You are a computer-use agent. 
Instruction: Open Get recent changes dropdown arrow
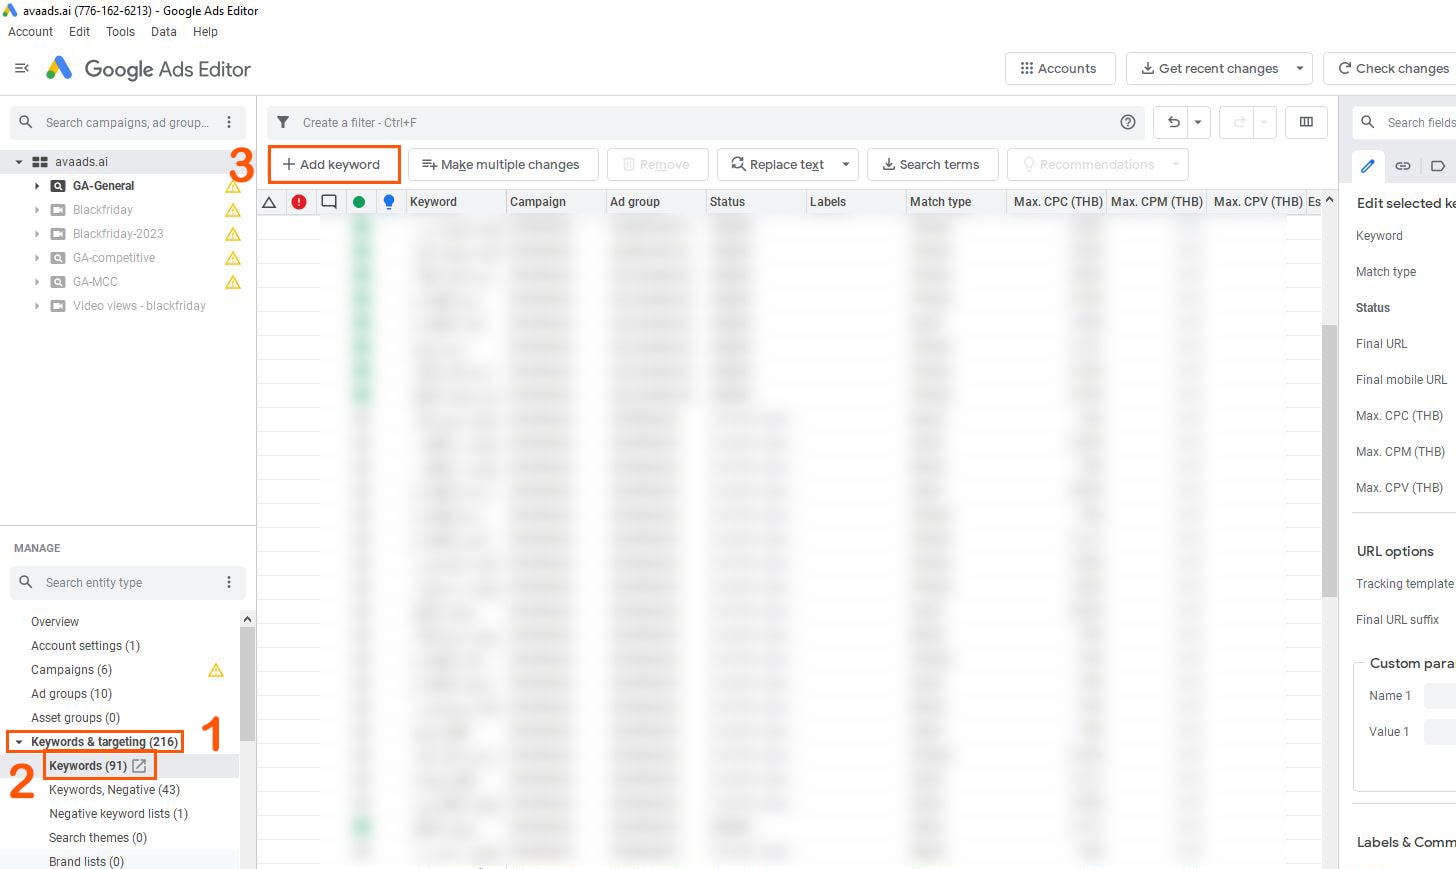1299,69
